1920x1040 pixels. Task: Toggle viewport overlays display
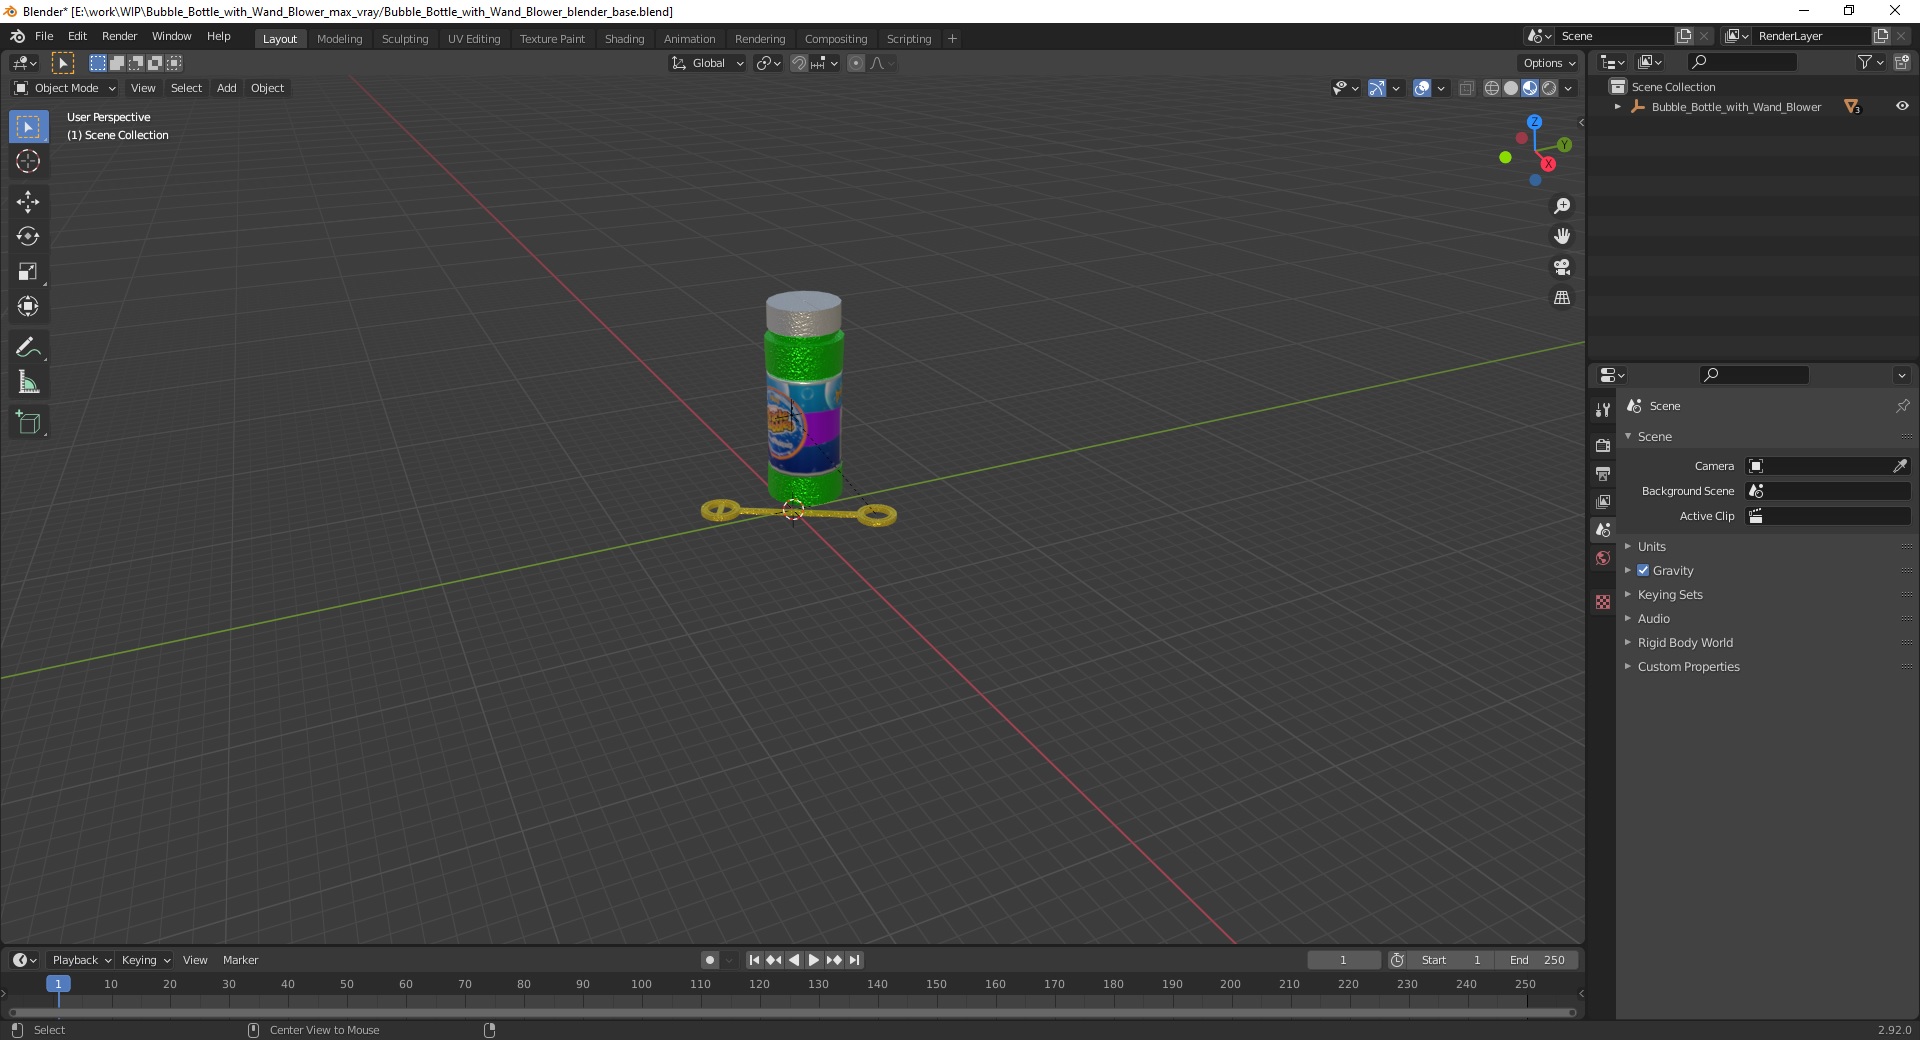point(1422,88)
